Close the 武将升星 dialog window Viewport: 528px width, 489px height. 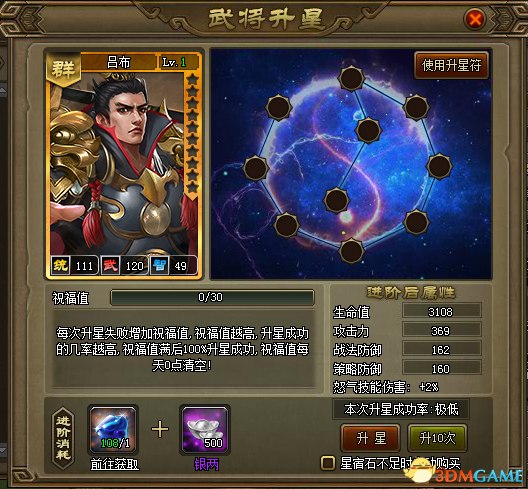click(475, 19)
